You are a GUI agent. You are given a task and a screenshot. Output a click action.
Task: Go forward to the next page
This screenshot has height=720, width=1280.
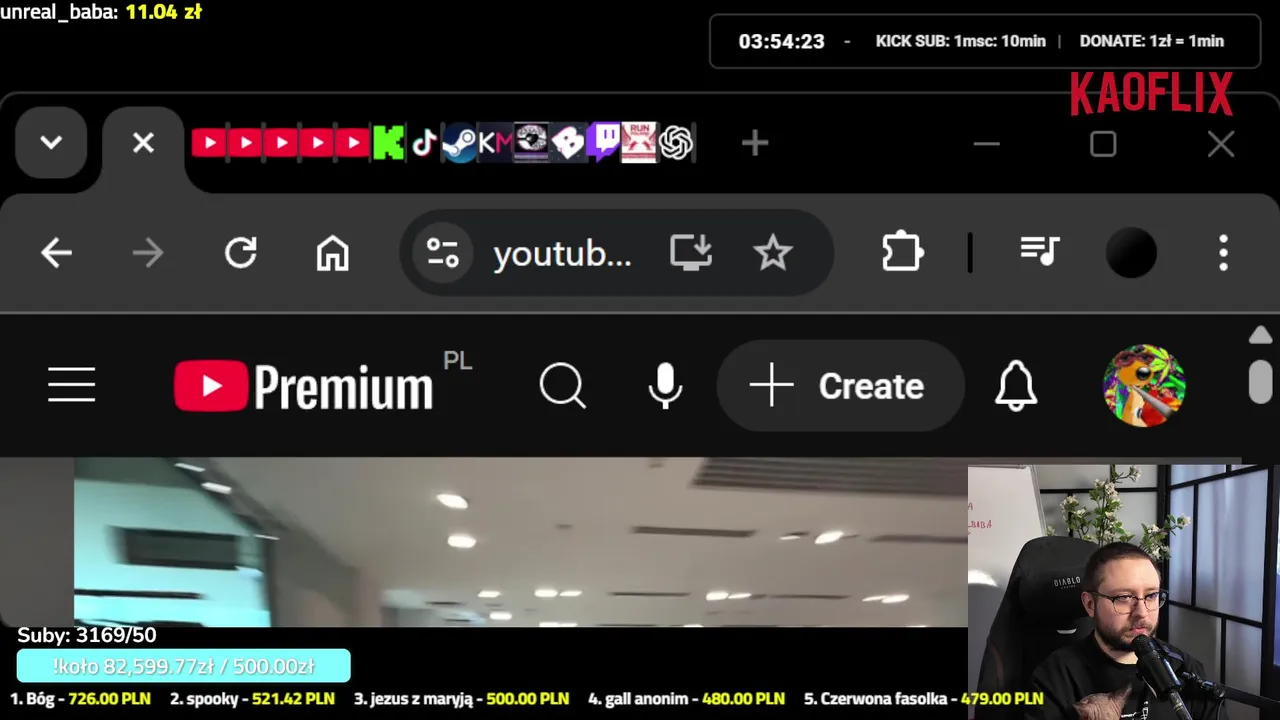148,253
